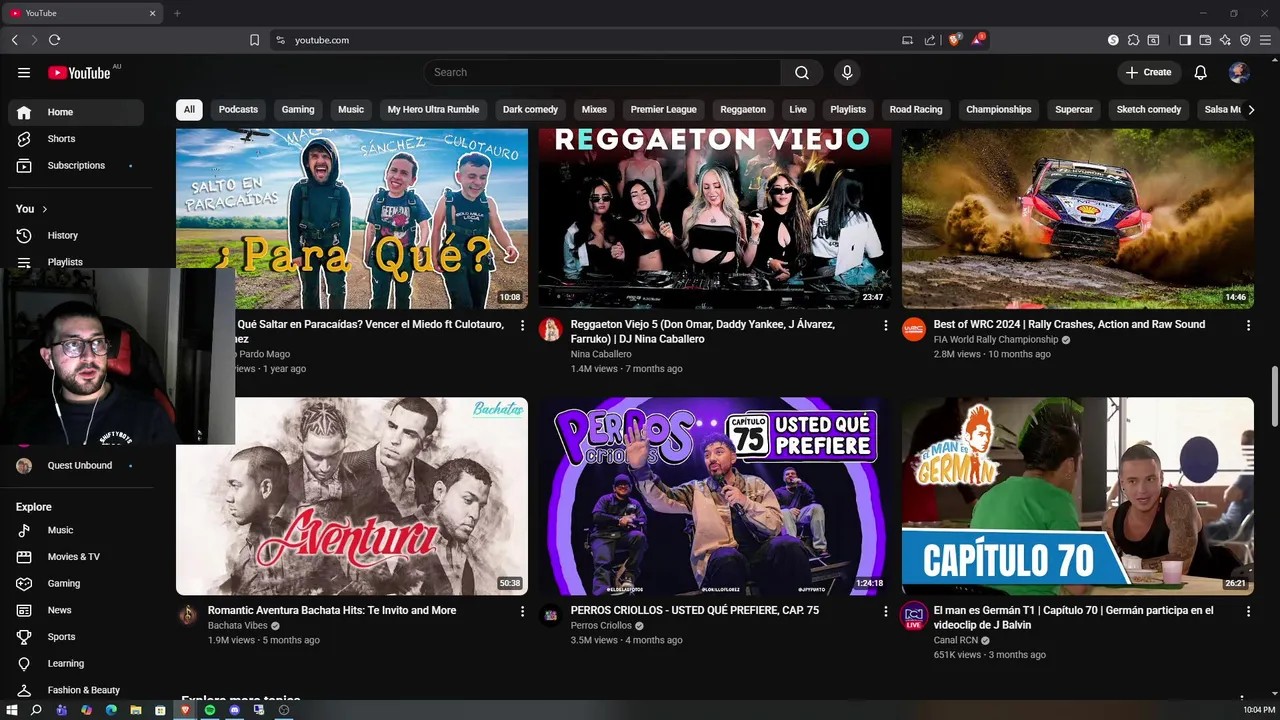This screenshot has width=1280, height=720.
Task: Open the Brave Rewards triangle icon
Action: click(x=978, y=40)
